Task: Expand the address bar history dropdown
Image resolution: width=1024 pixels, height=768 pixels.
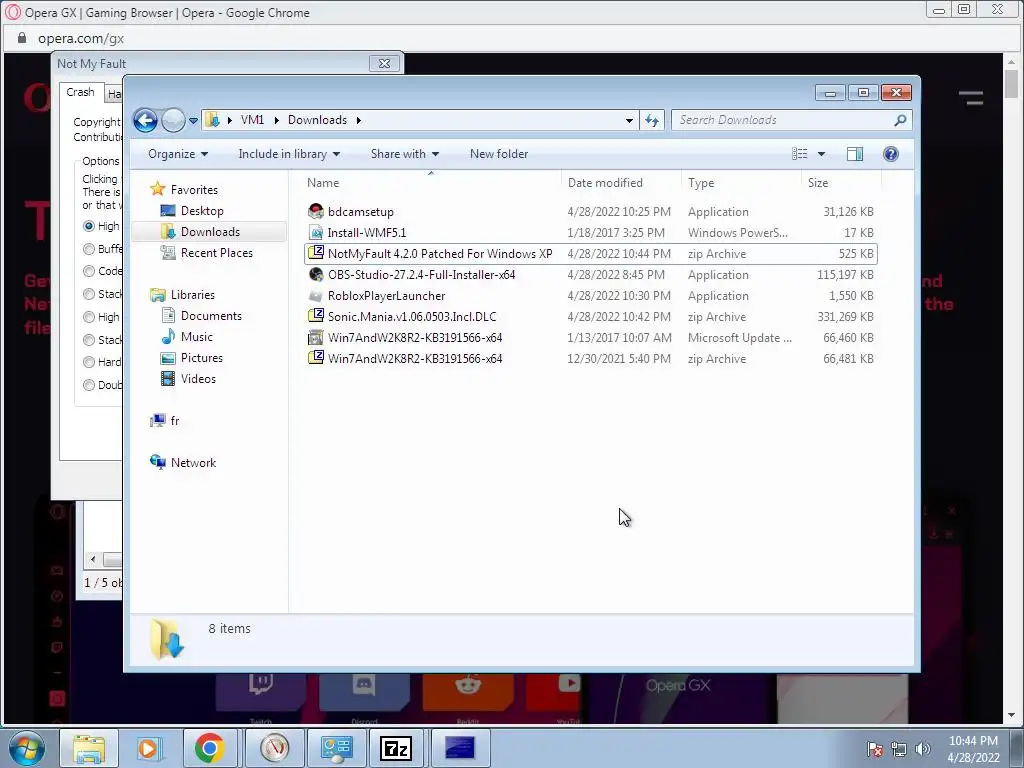Action: click(x=629, y=121)
